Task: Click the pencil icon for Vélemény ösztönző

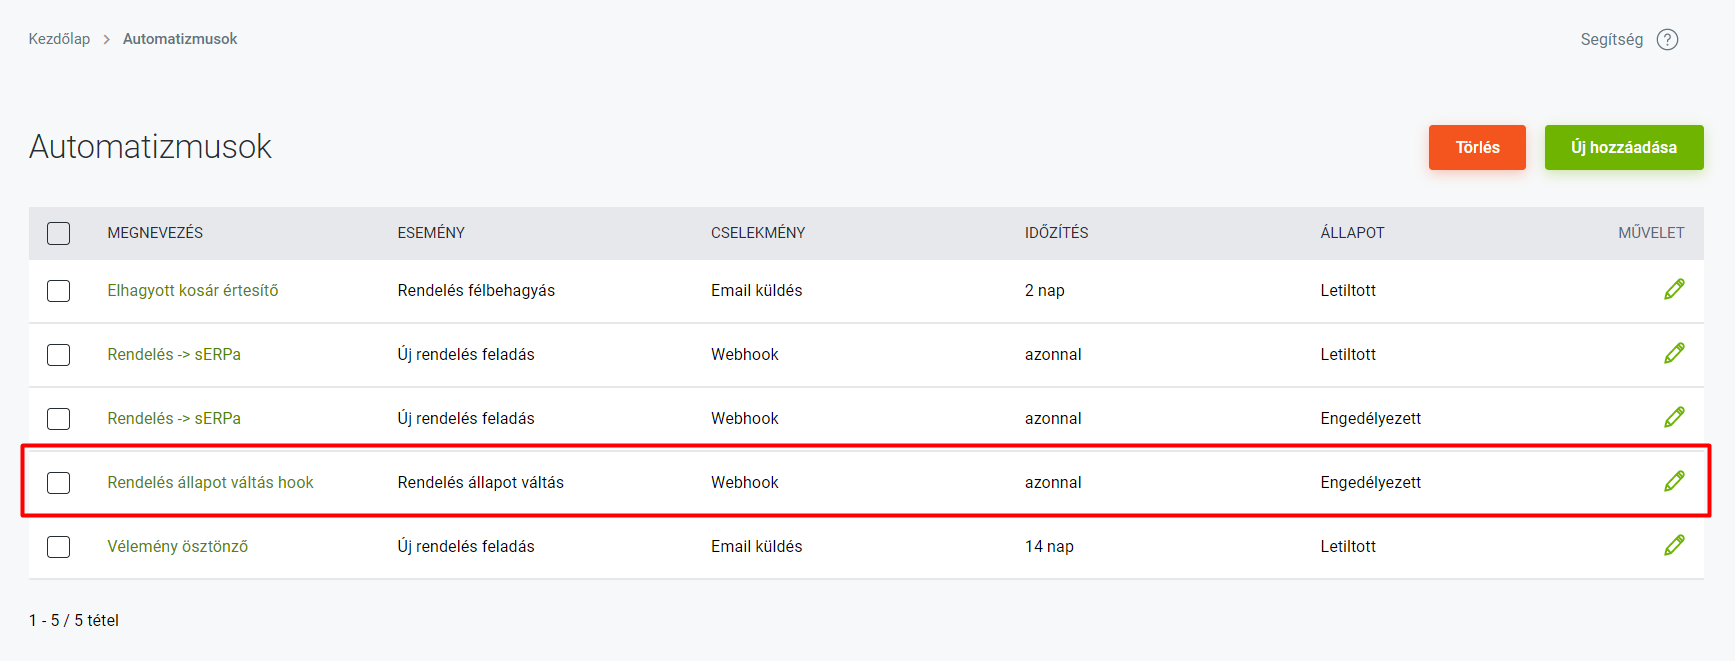Action: click(x=1674, y=546)
